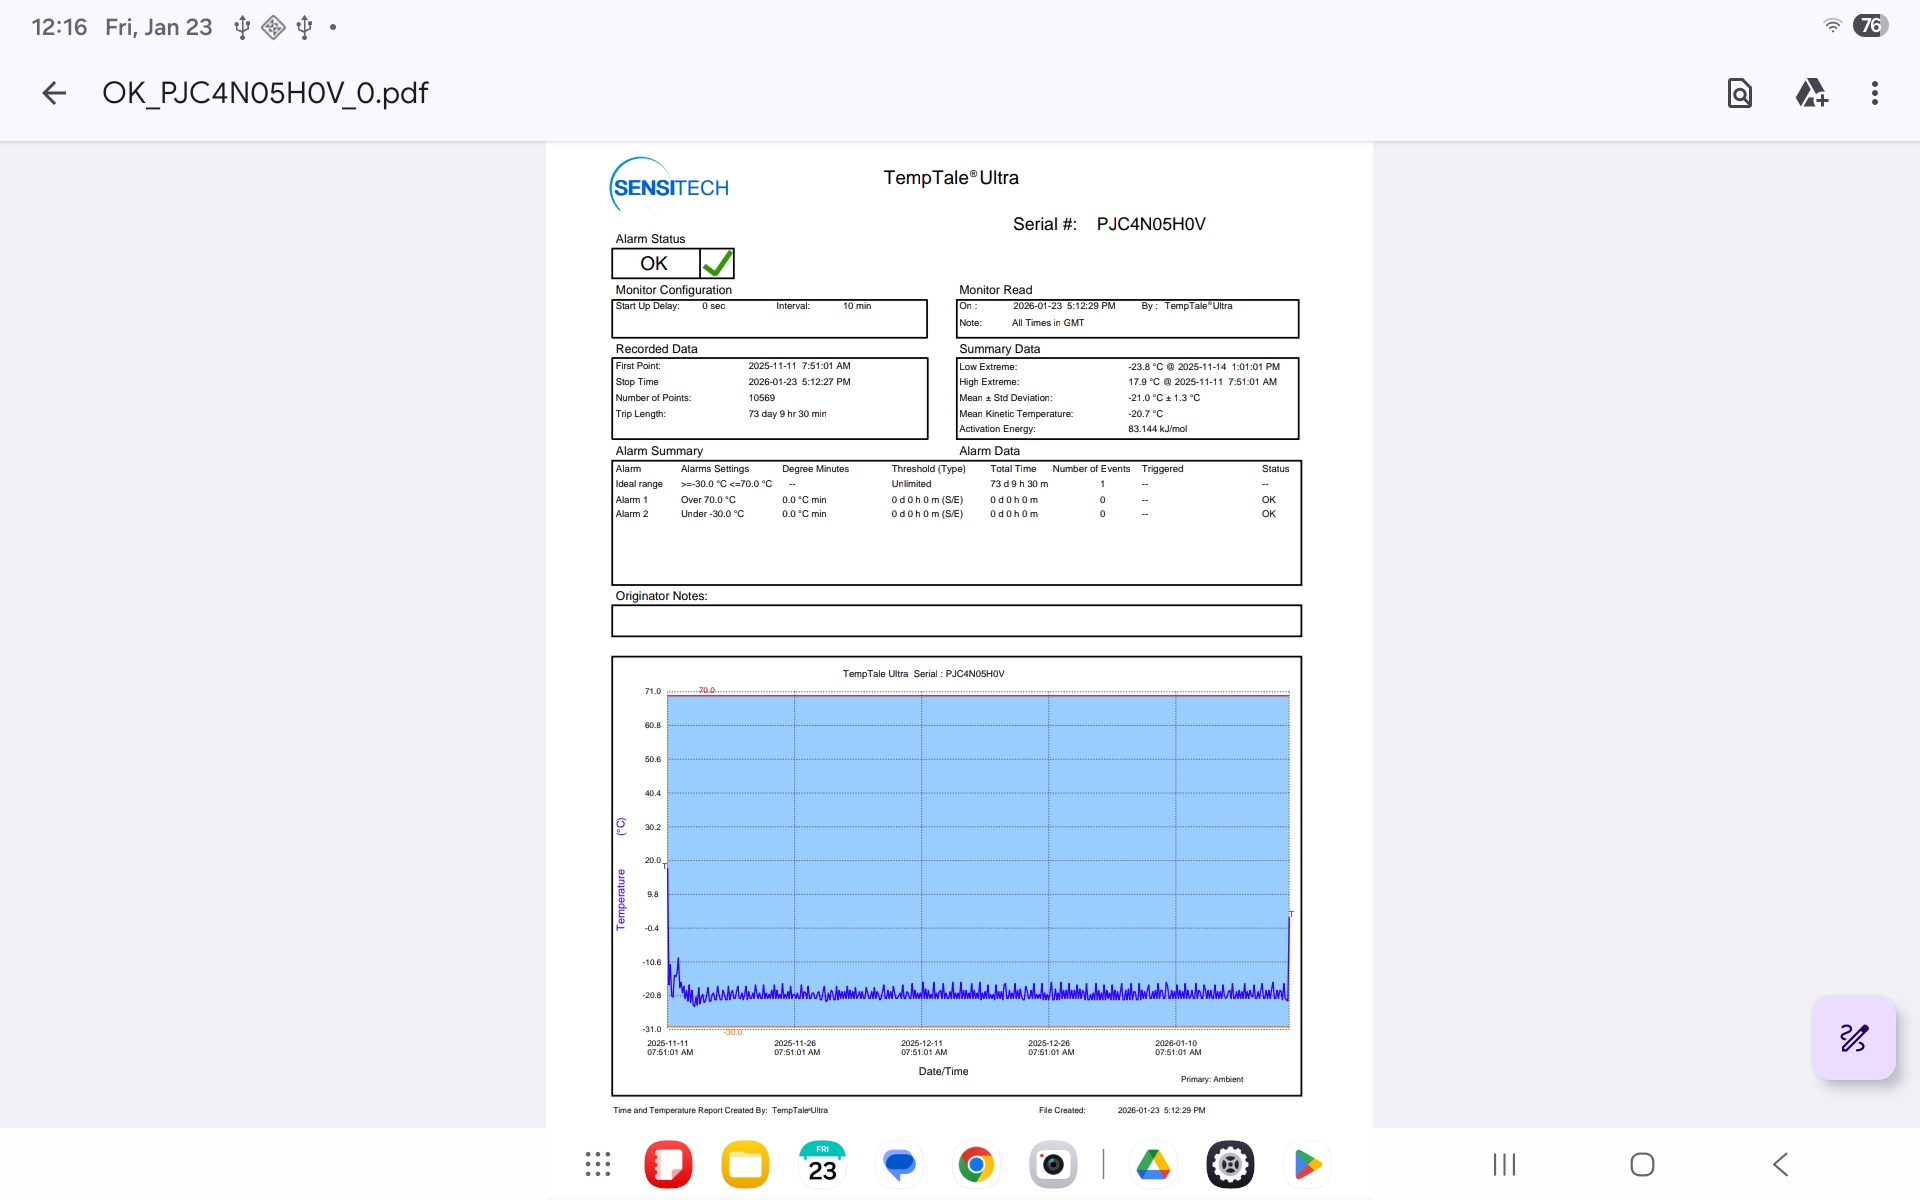Tap the system back chevron
The height and width of the screenshot is (1200, 1920).
point(1780,1164)
